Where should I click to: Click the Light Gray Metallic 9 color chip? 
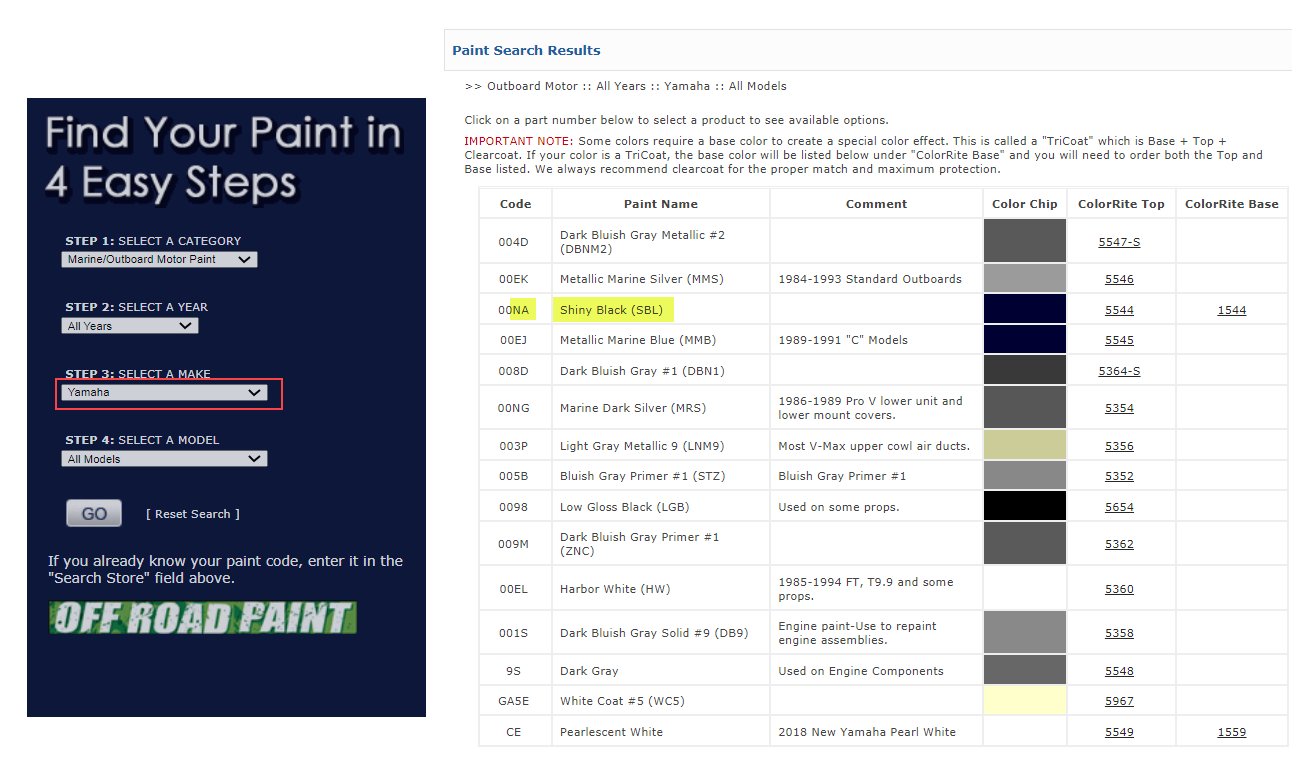coord(1024,445)
